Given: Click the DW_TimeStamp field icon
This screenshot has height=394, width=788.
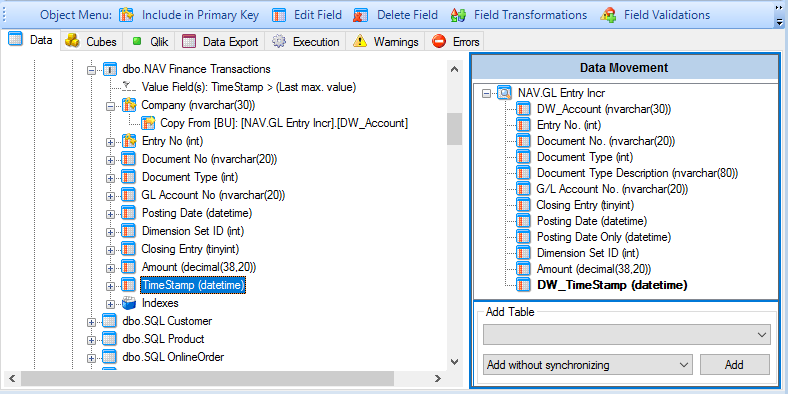Looking at the screenshot, I should pyautogui.click(x=524, y=285).
